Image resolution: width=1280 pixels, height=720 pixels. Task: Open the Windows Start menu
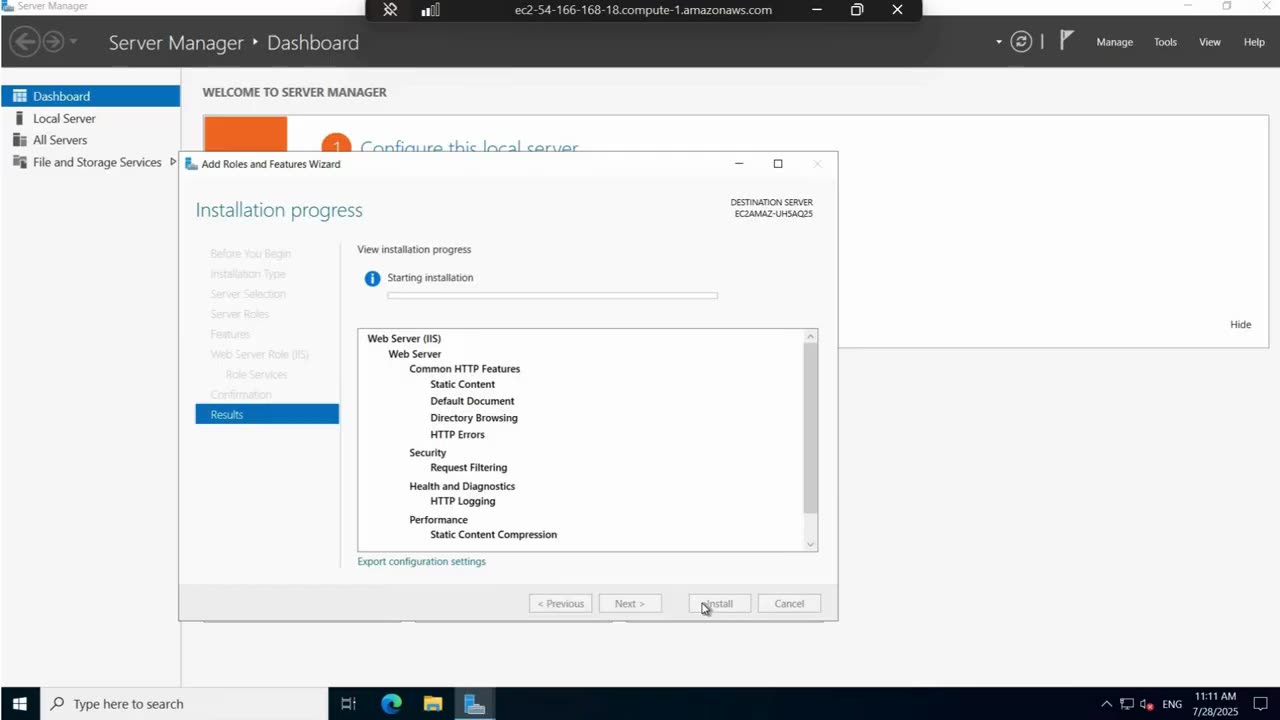[19, 704]
